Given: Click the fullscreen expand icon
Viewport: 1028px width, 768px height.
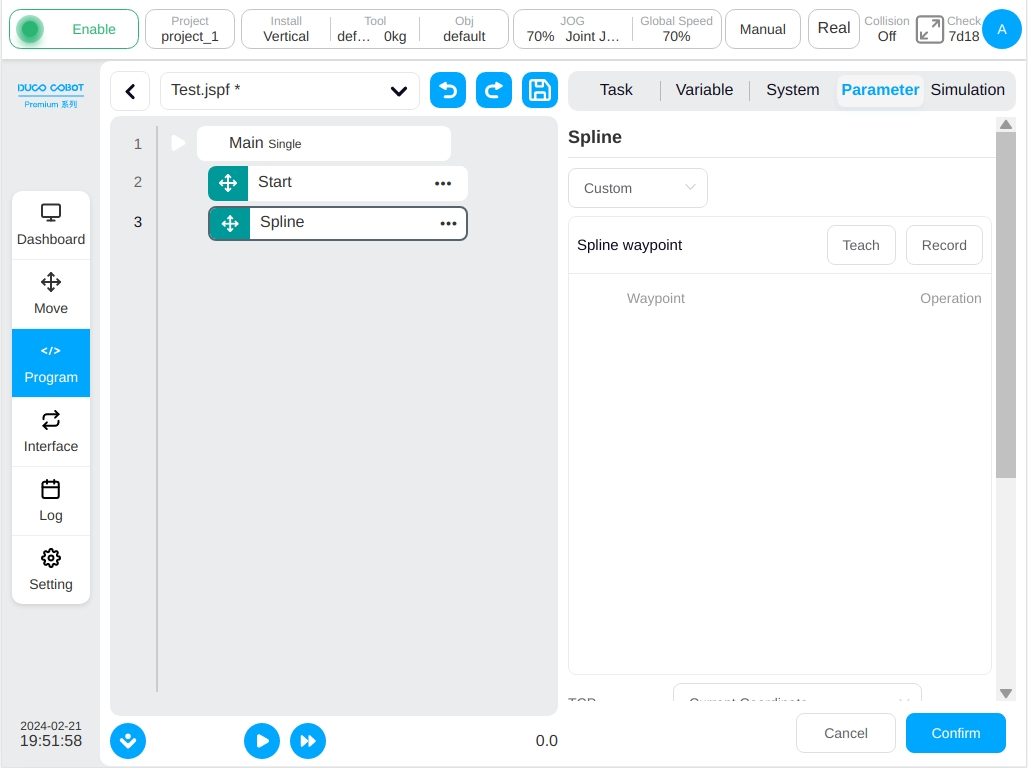Looking at the screenshot, I should tap(929, 30).
